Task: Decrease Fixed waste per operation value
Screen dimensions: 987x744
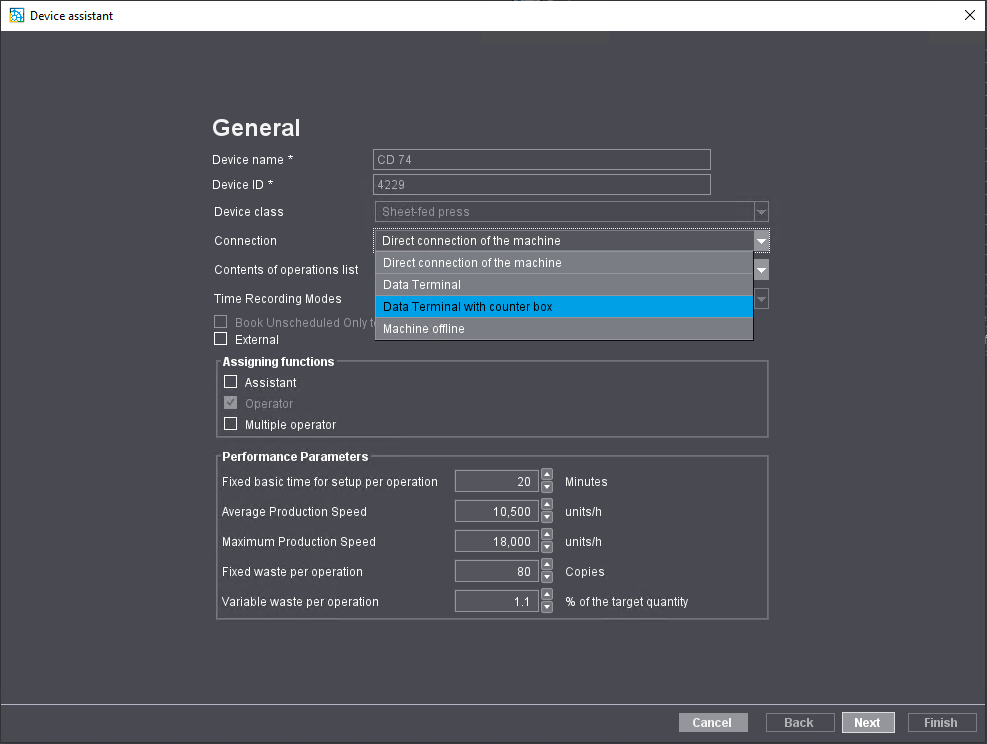Action: coord(547,578)
